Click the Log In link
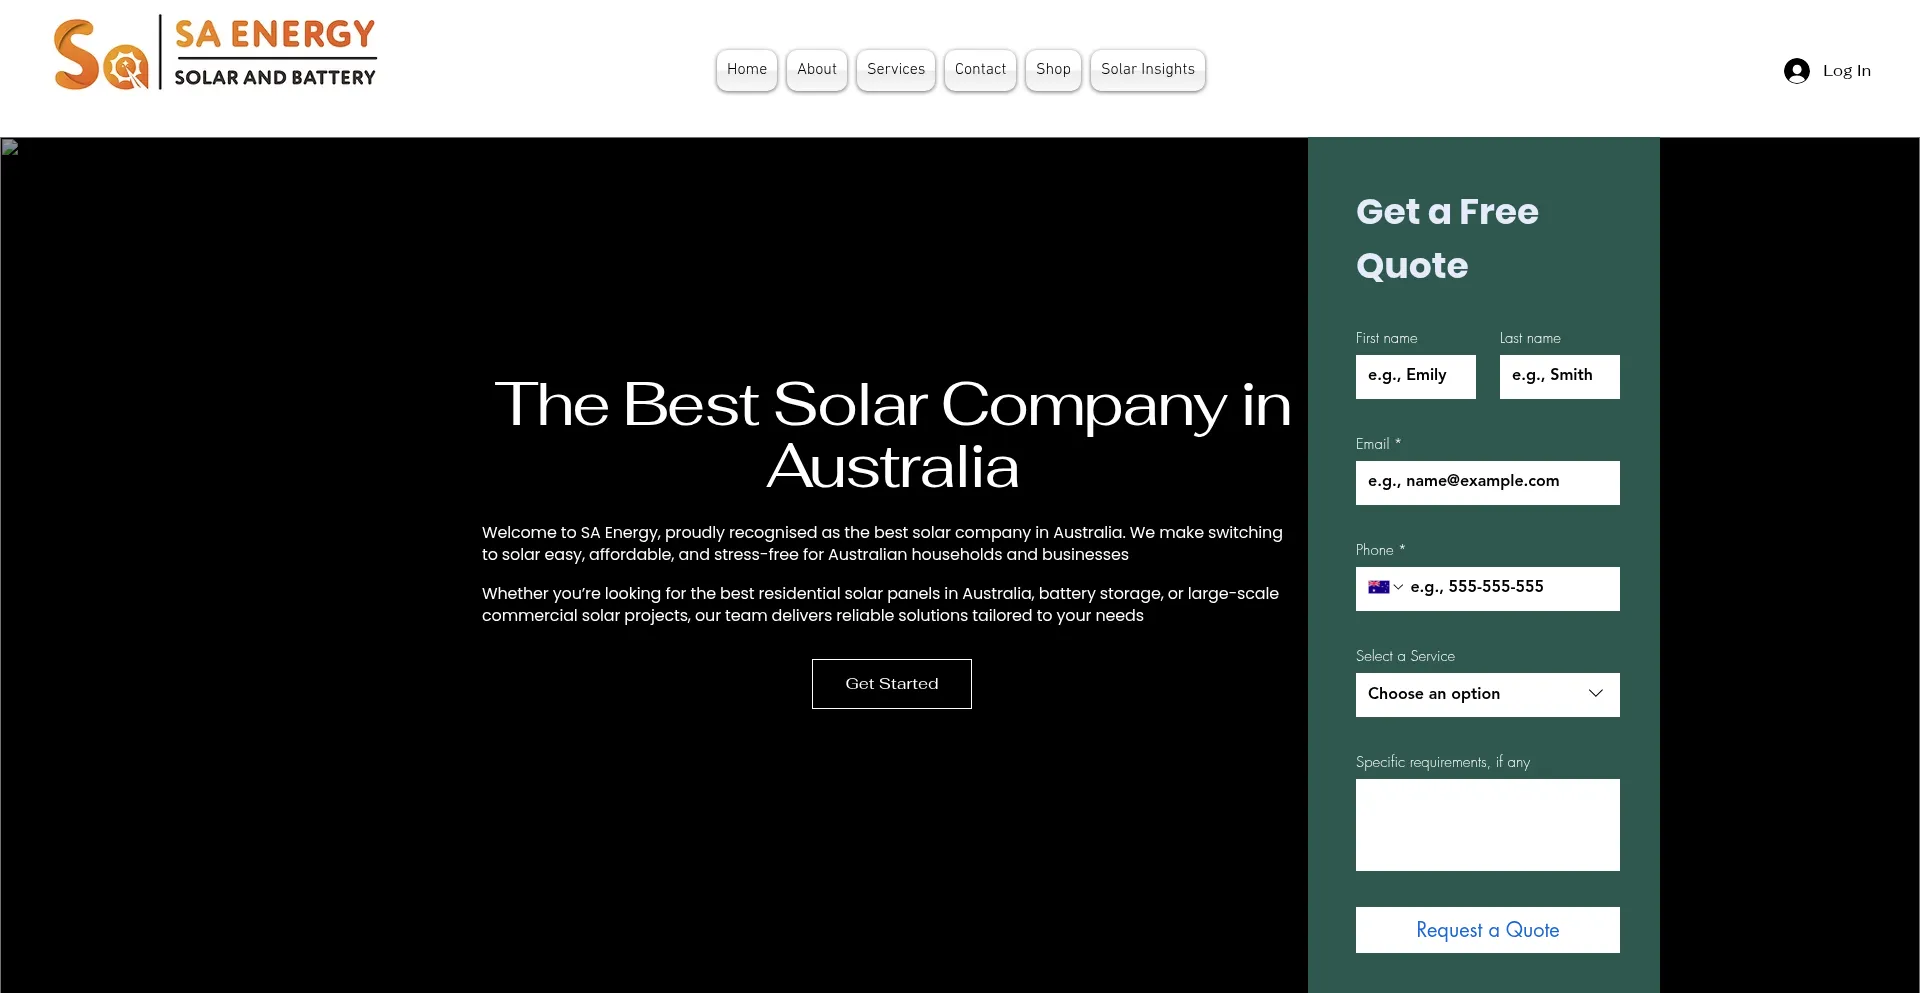Viewport: 1920px width, 993px height. pos(1846,71)
